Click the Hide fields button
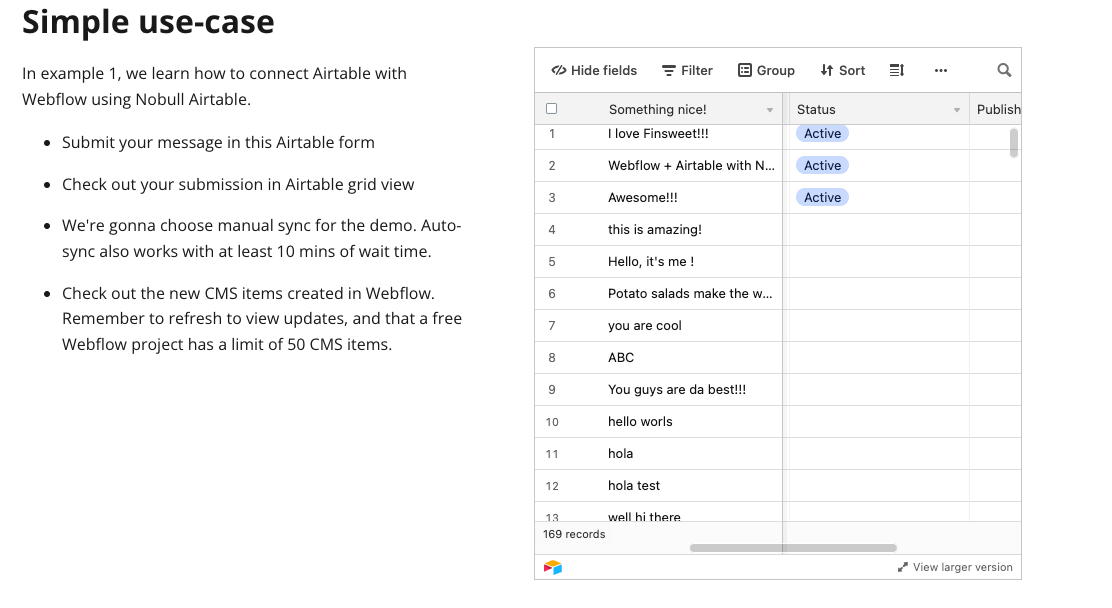This screenshot has width=1112, height=608. pyautogui.click(x=594, y=70)
